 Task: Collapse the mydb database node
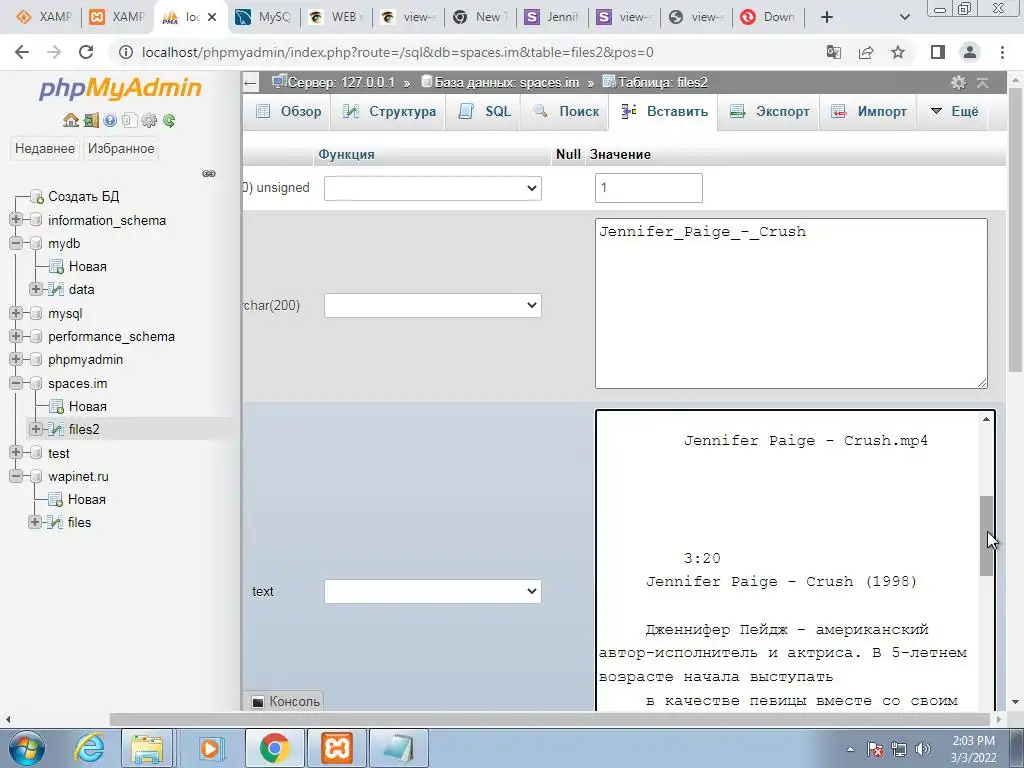click(16, 243)
